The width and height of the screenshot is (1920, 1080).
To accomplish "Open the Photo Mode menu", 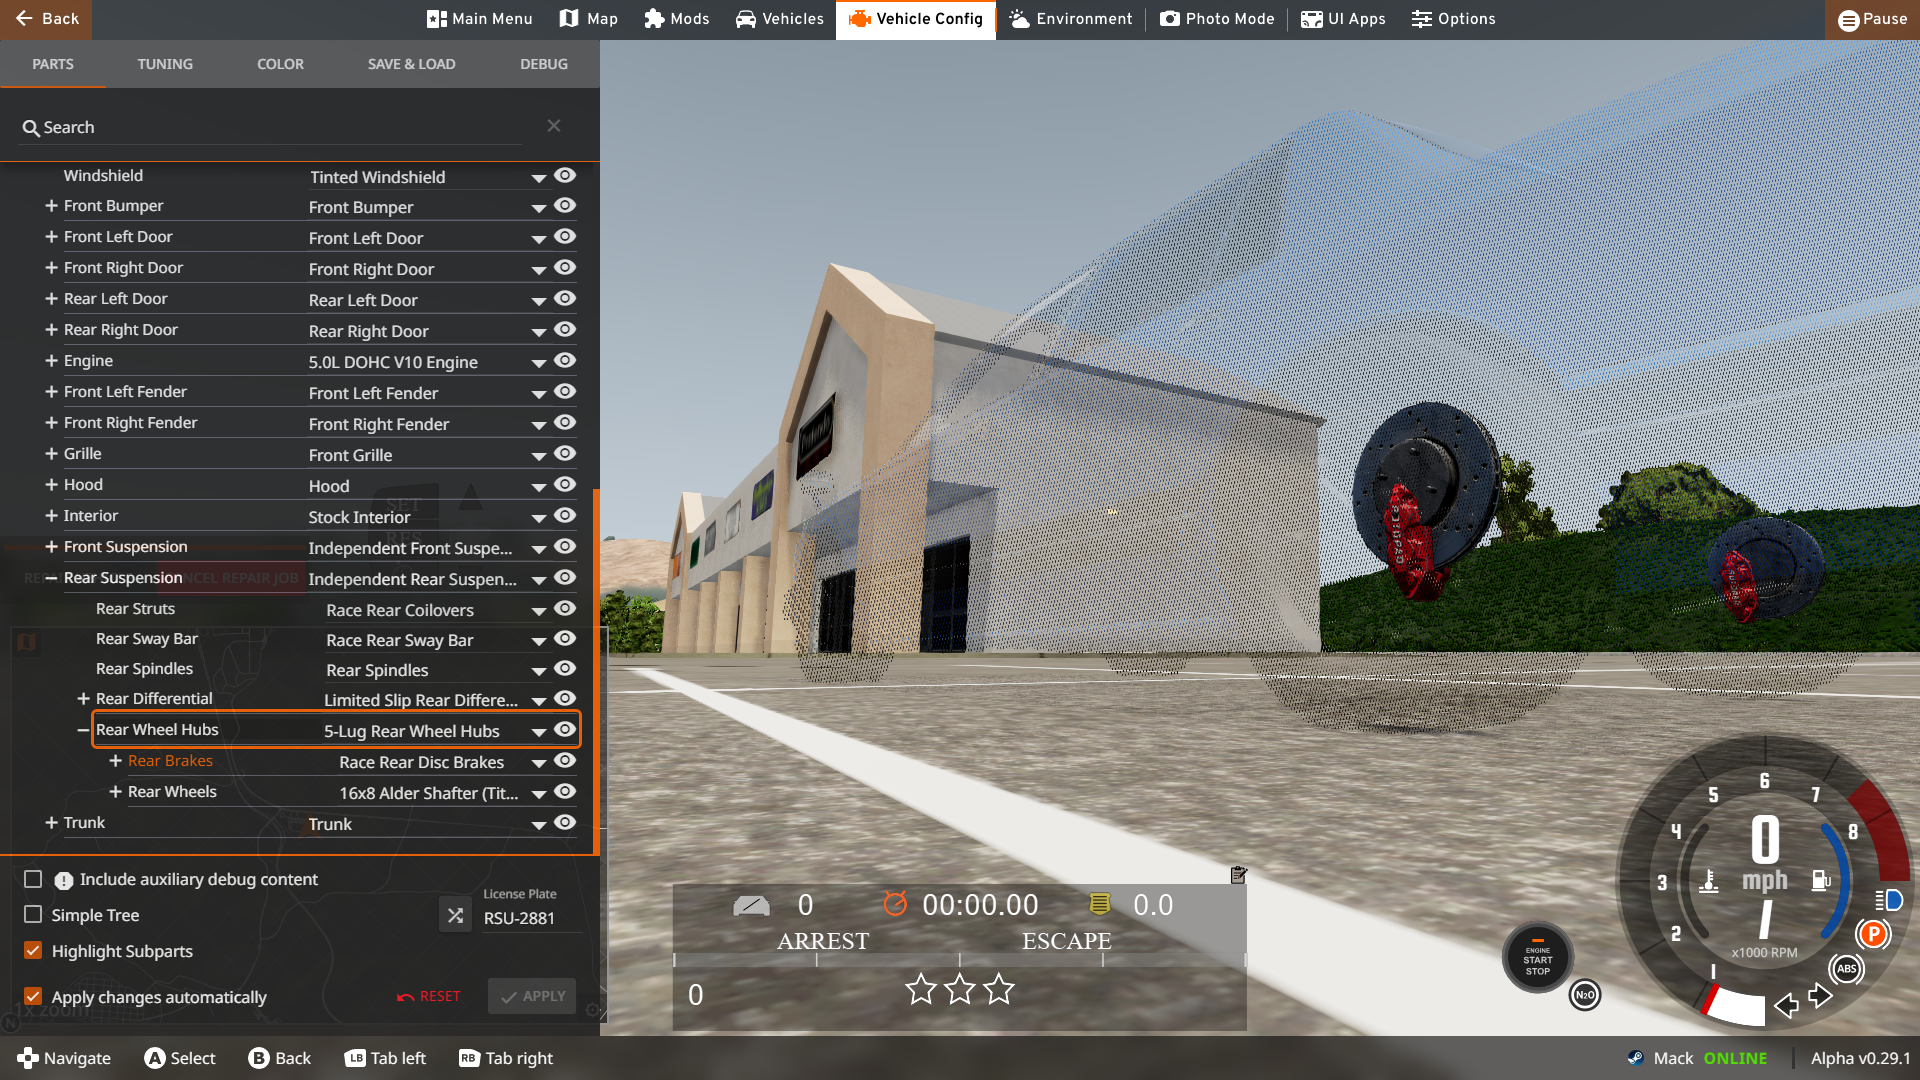I will 1217,19.
